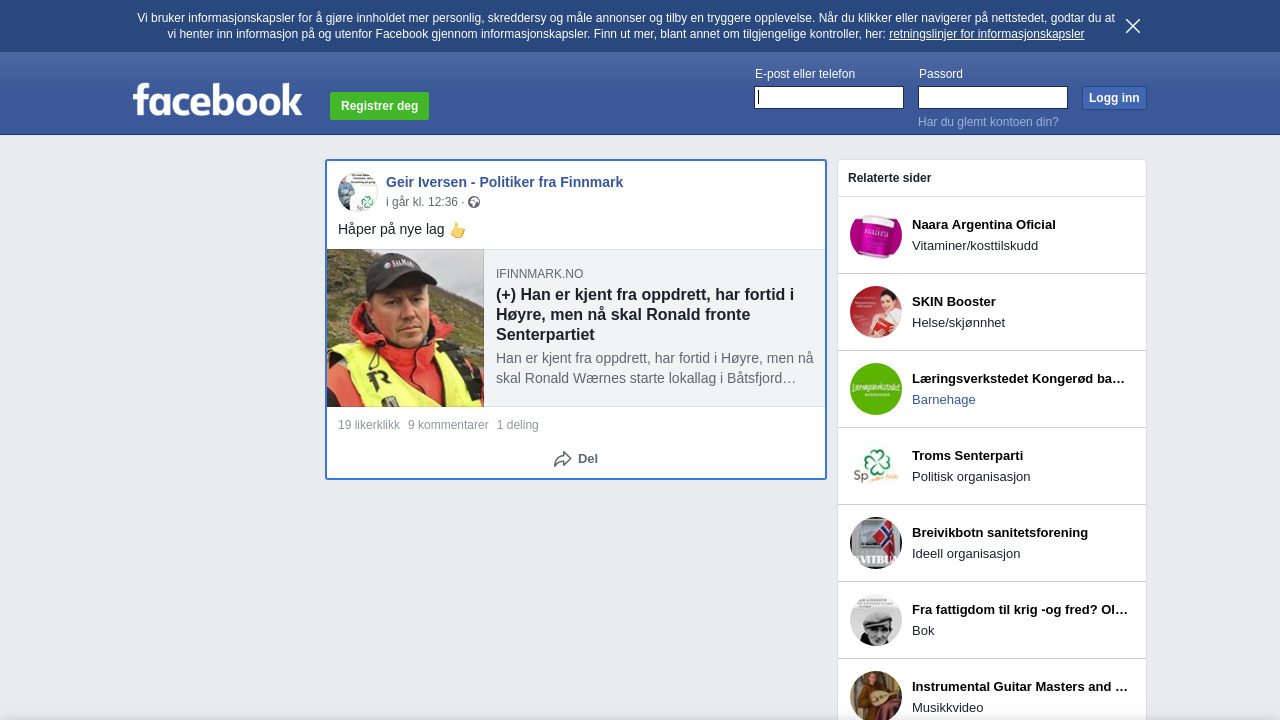Open SKIN Booster page name
The image size is (1280, 720).
click(x=954, y=301)
